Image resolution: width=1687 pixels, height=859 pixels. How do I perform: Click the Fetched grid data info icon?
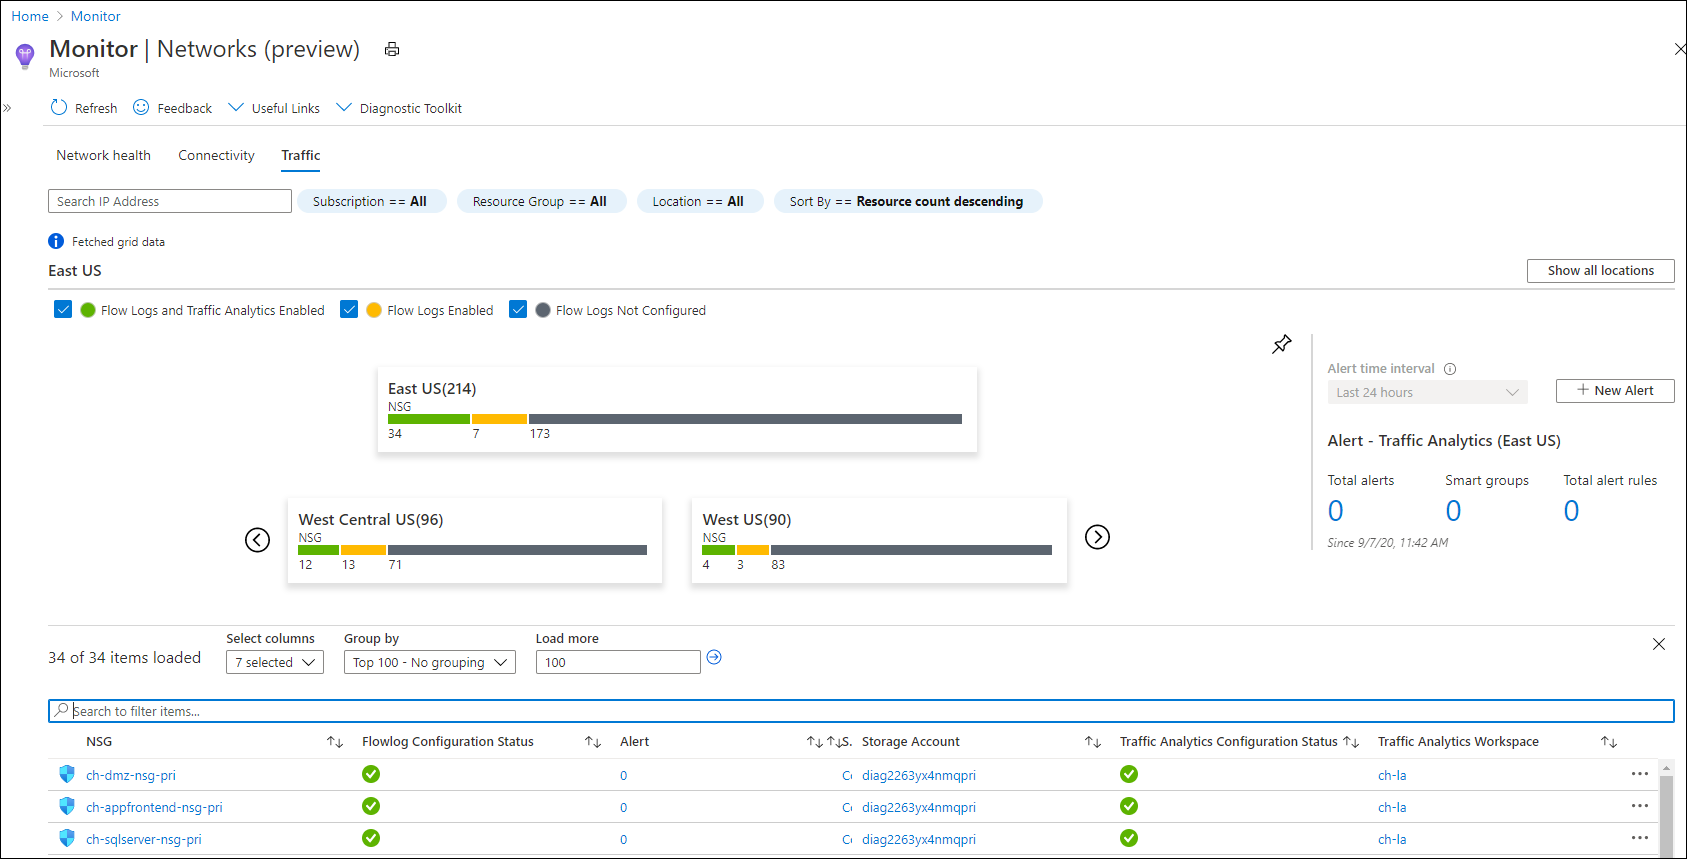click(56, 241)
